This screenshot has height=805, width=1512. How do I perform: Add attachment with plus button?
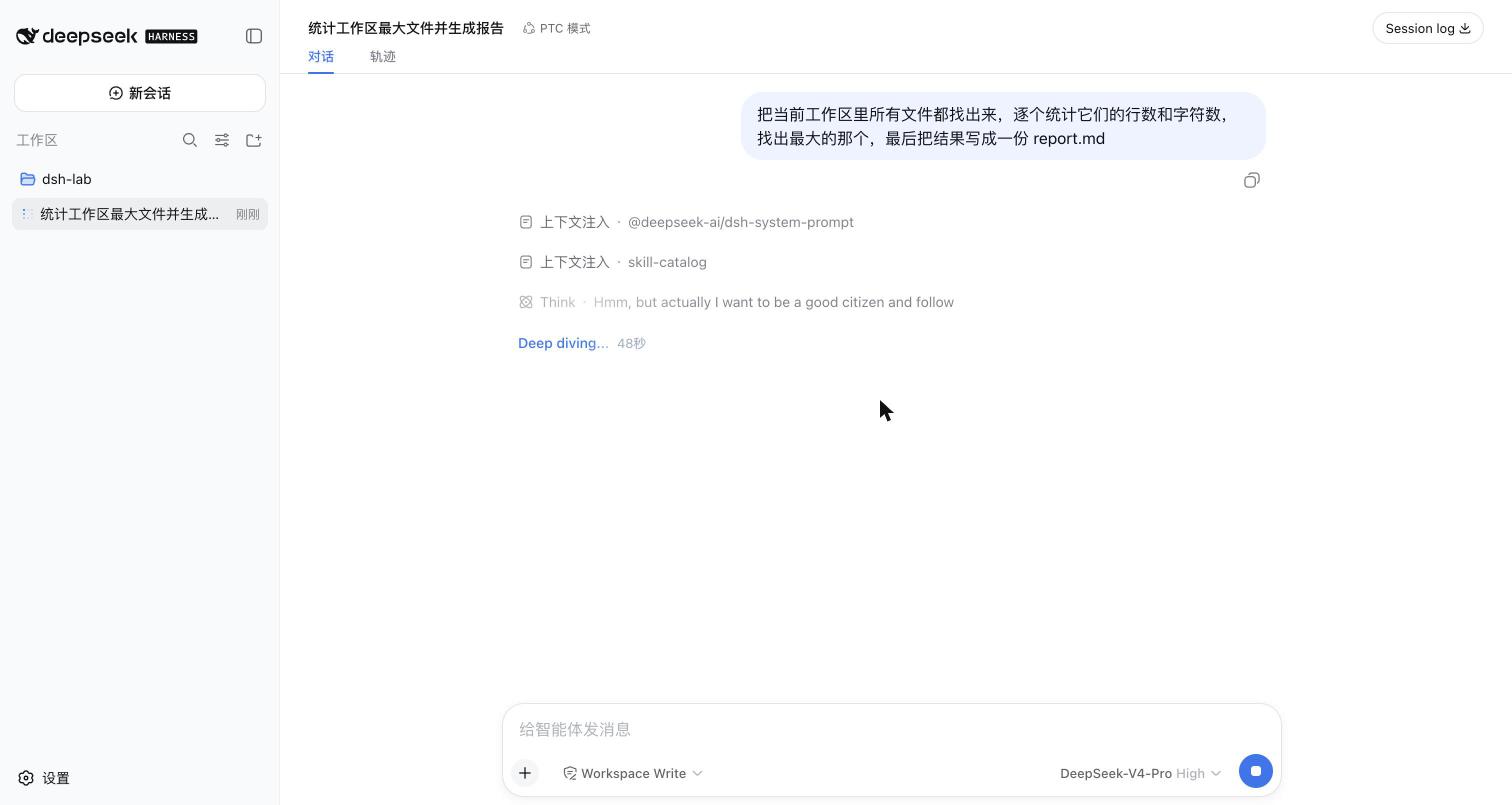pyautogui.click(x=525, y=773)
